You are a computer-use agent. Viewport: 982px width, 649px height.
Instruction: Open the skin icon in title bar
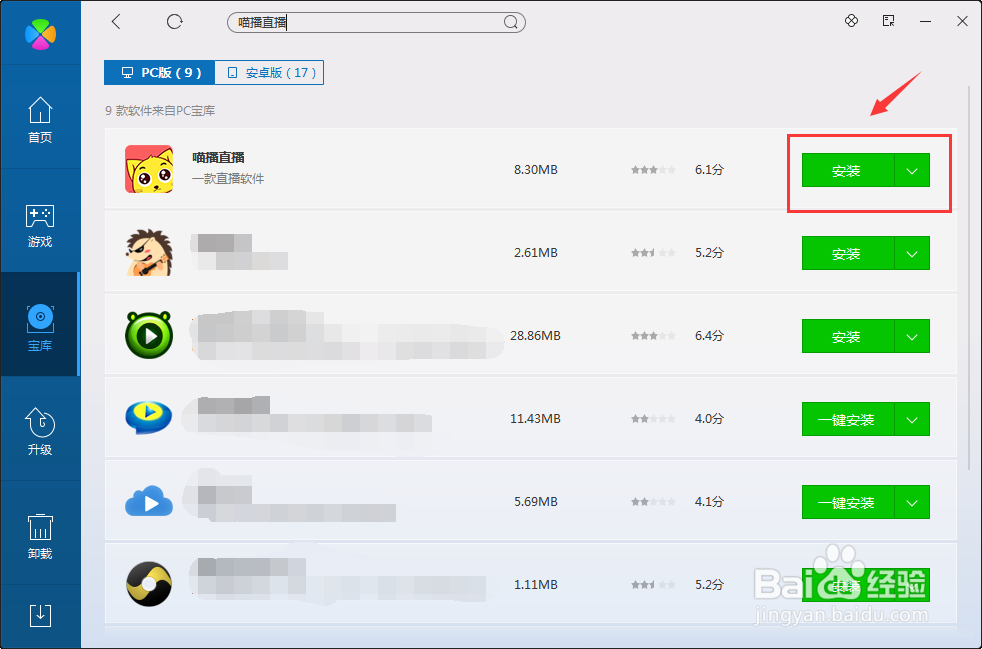[851, 21]
